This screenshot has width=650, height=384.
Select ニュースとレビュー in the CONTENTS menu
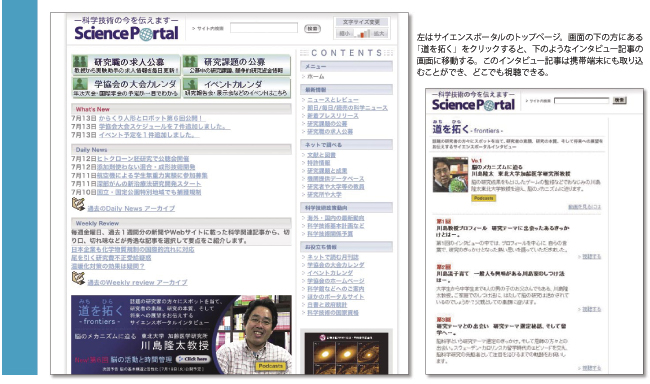tap(333, 100)
